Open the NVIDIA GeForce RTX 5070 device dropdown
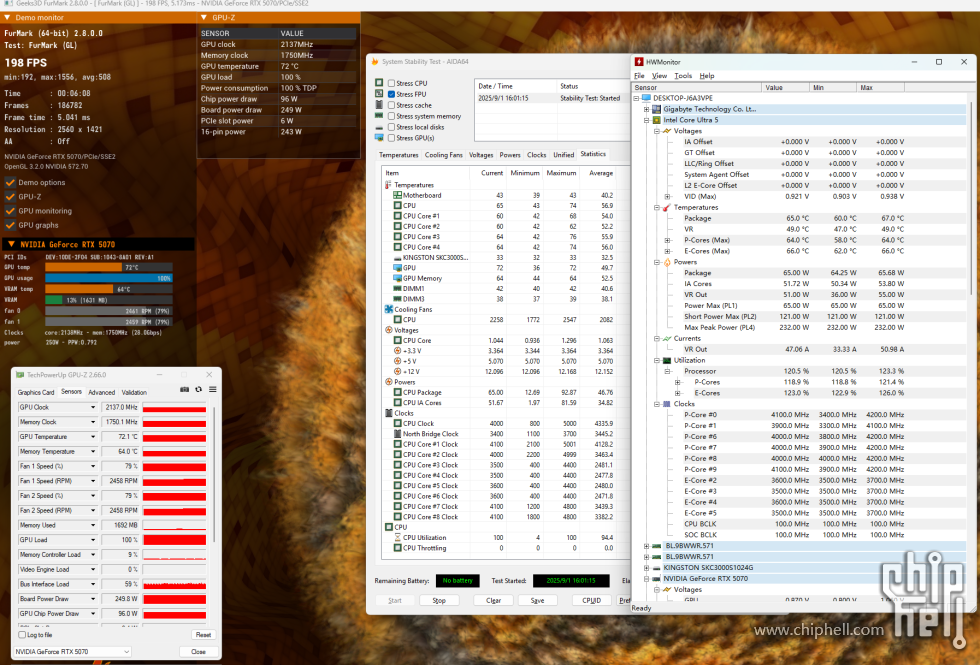 pos(72,652)
